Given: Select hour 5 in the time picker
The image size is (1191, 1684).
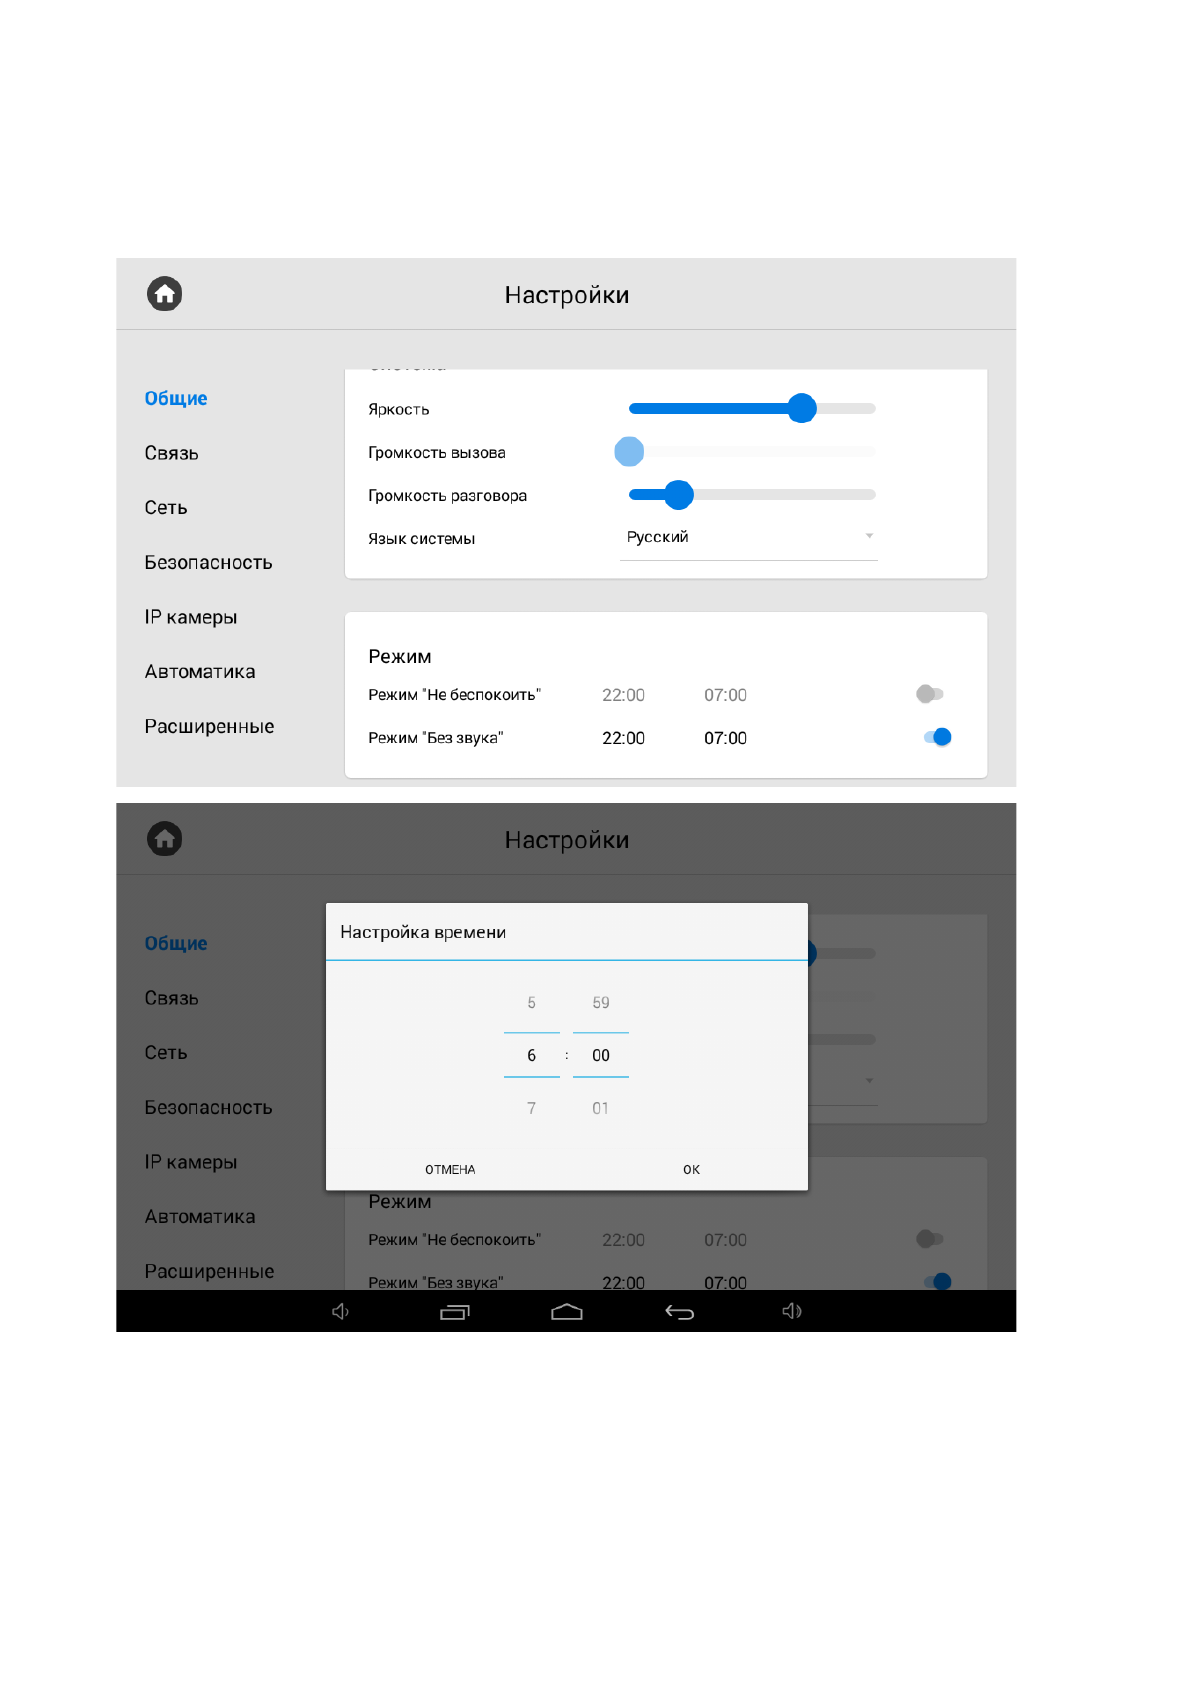Looking at the screenshot, I should point(531,1003).
